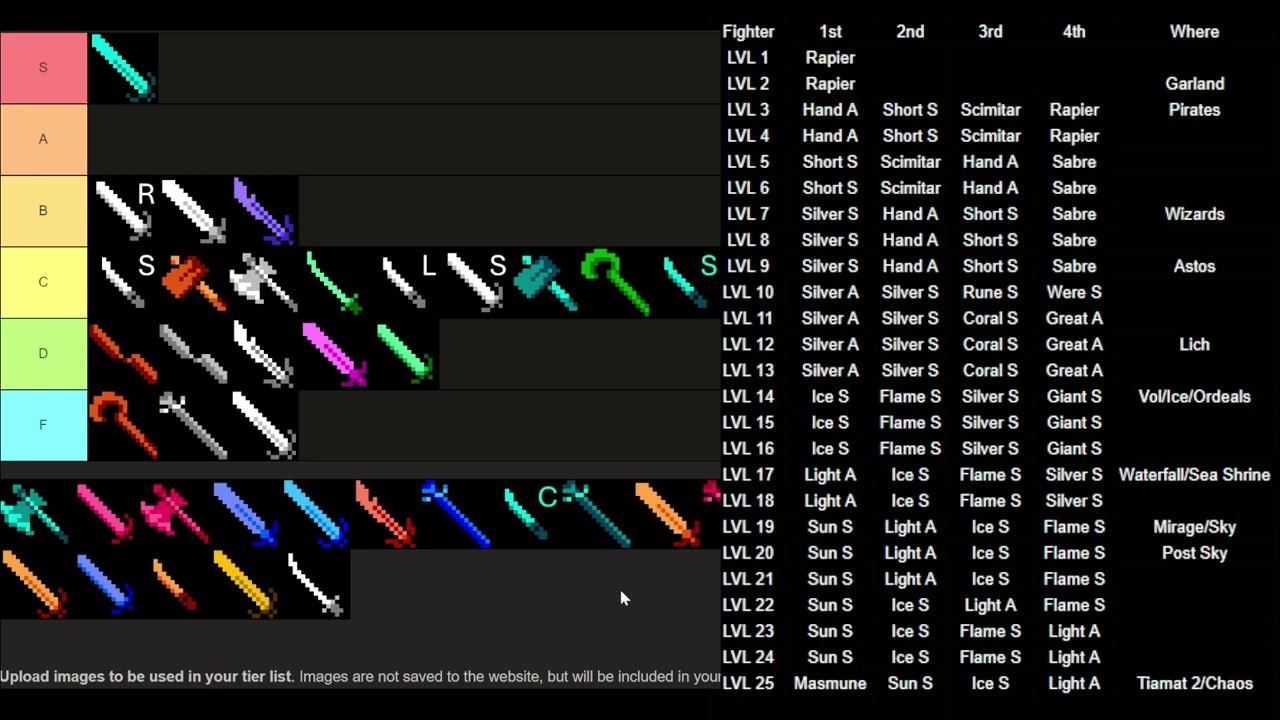Click the 'Post Sky' cell

point(1194,553)
